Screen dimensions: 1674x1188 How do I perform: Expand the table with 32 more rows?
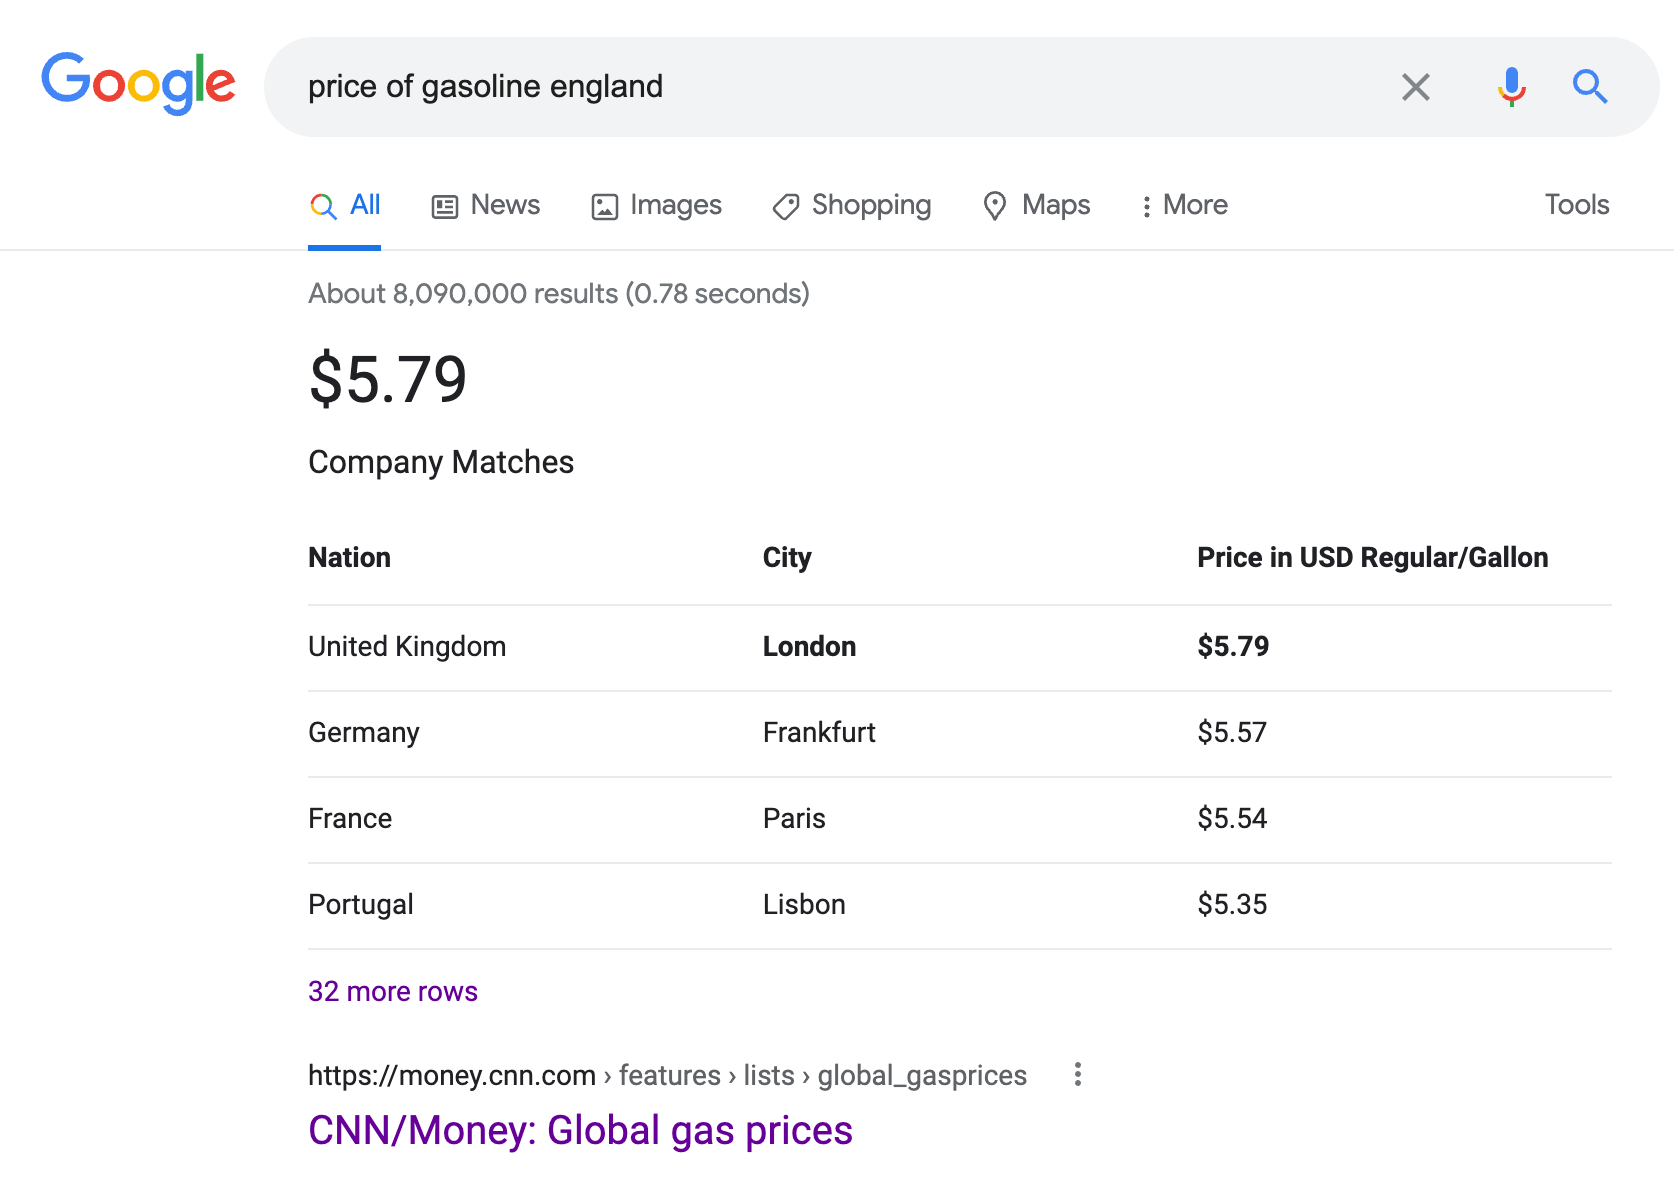coord(393,991)
